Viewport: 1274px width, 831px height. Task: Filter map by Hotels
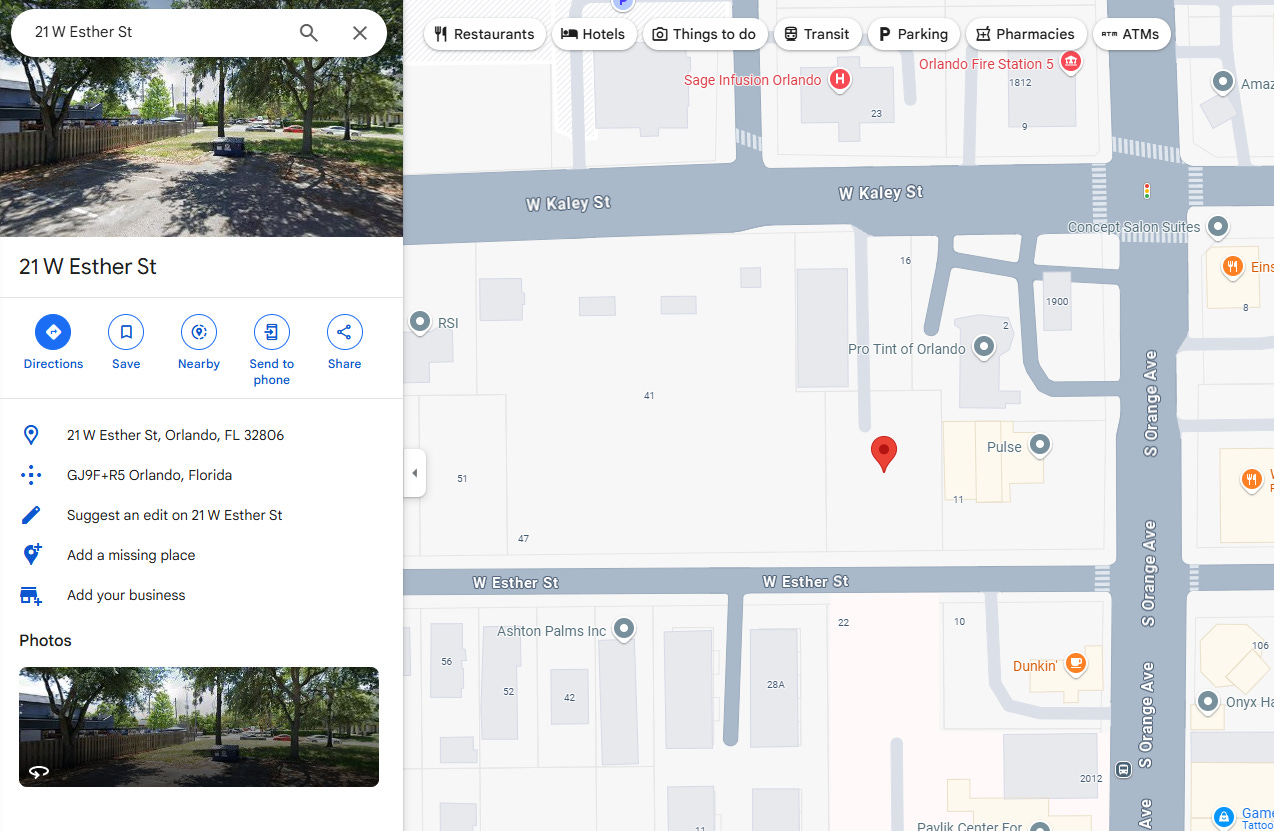tap(594, 34)
